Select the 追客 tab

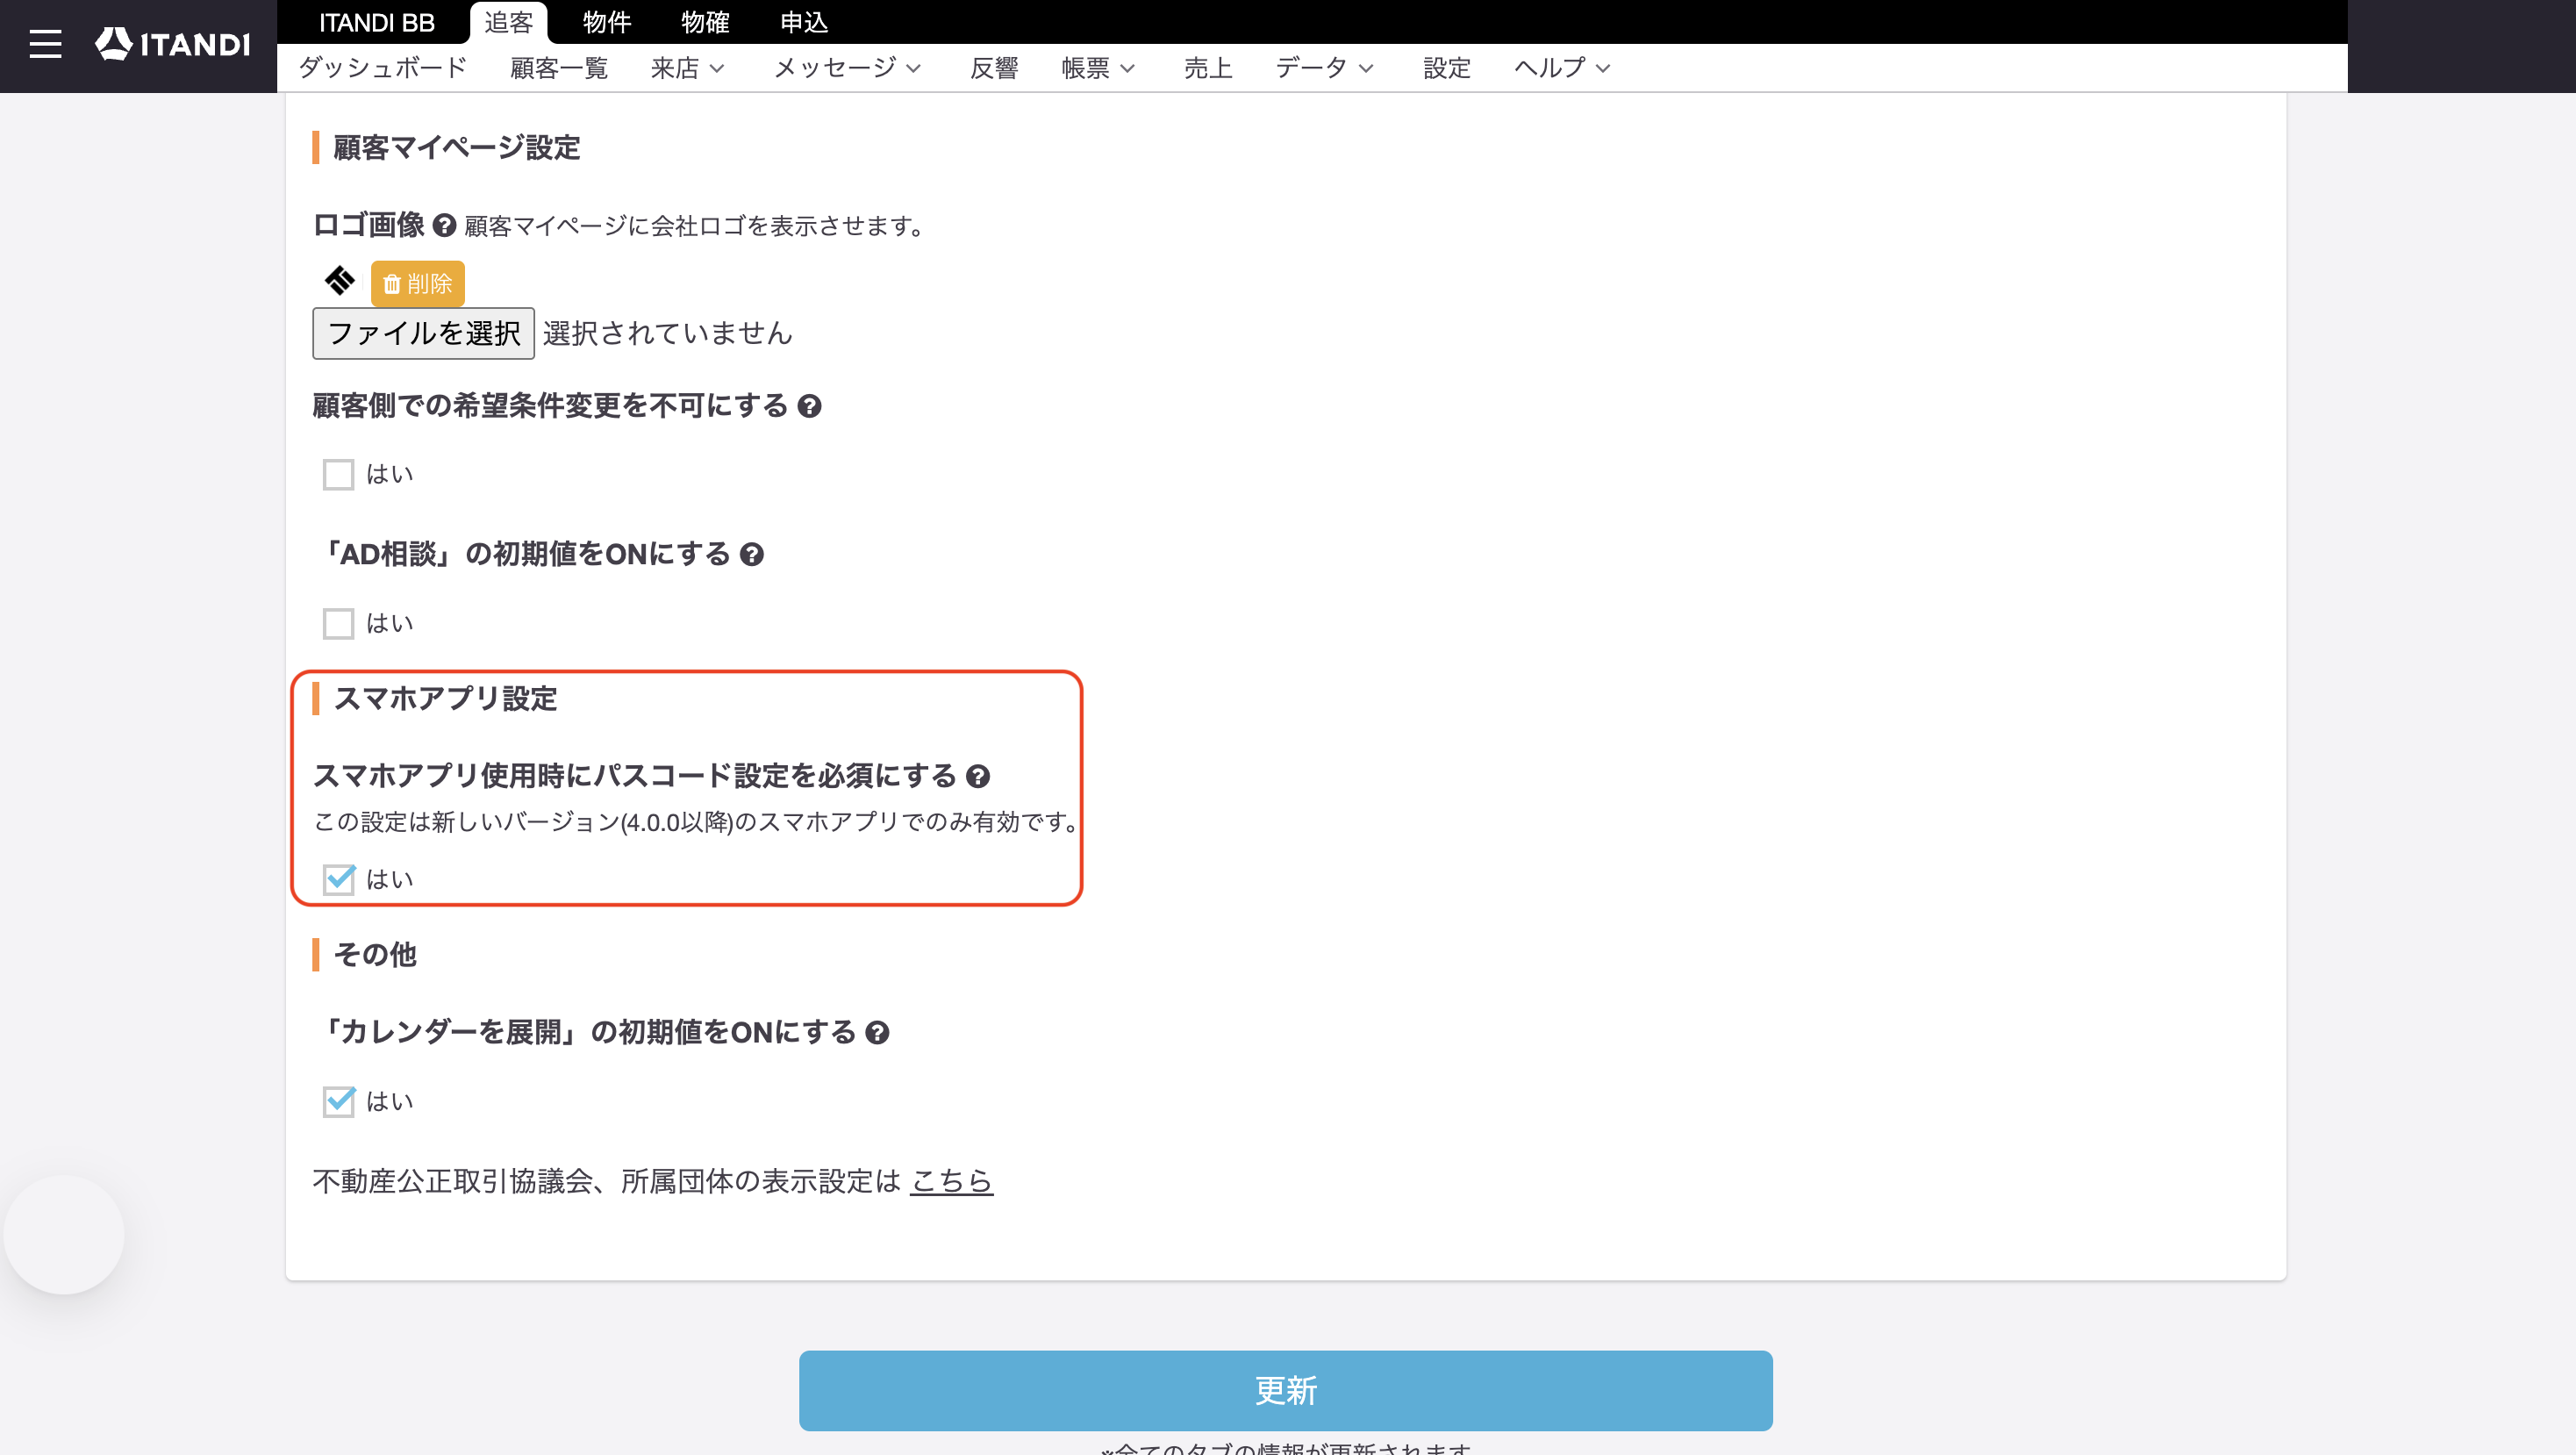pyautogui.click(x=509, y=22)
